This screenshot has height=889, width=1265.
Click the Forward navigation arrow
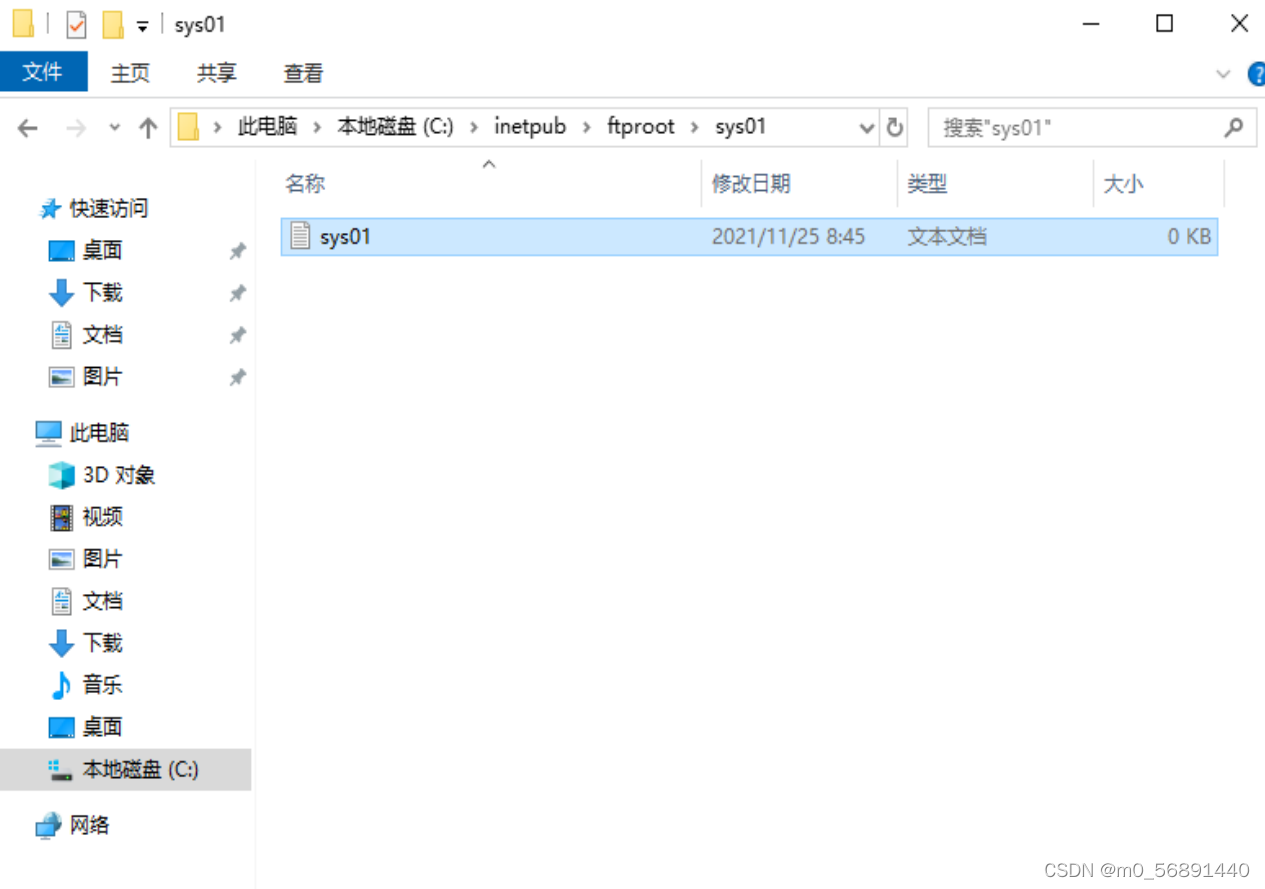[x=76, y=128]
